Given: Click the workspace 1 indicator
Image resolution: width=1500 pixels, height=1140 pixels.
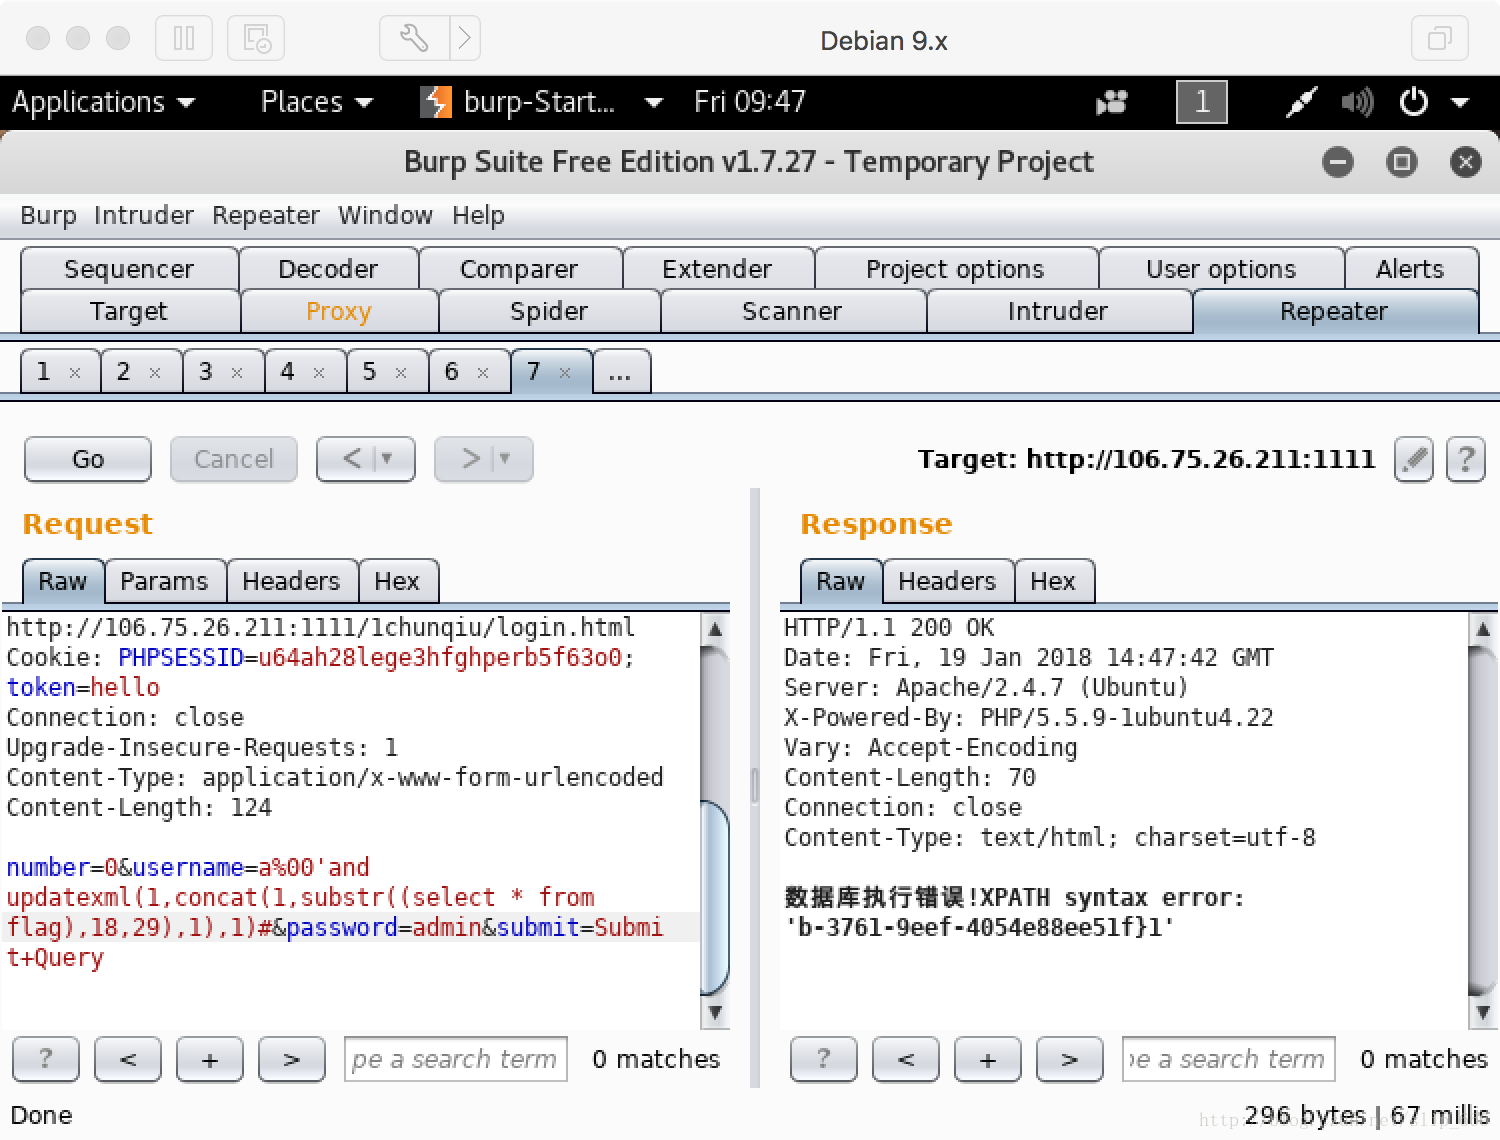Looking at the screenshot, I should pos(1202,102).
